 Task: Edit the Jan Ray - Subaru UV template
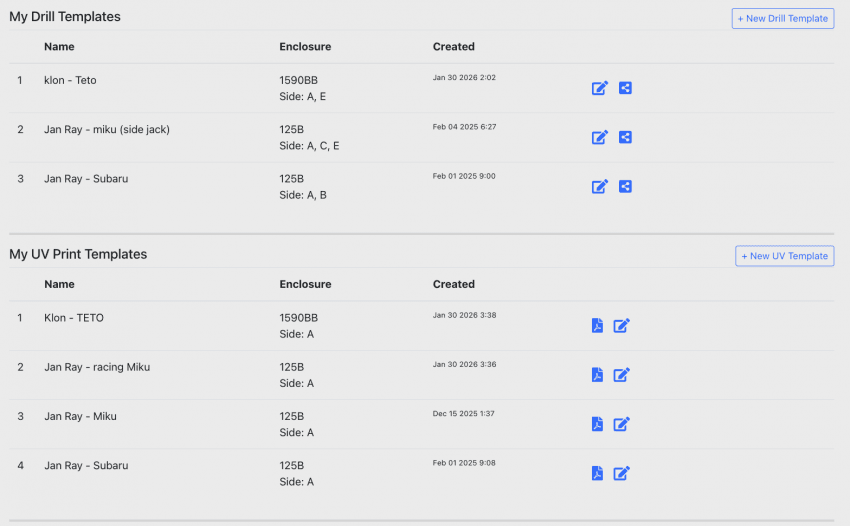point(621,473)
